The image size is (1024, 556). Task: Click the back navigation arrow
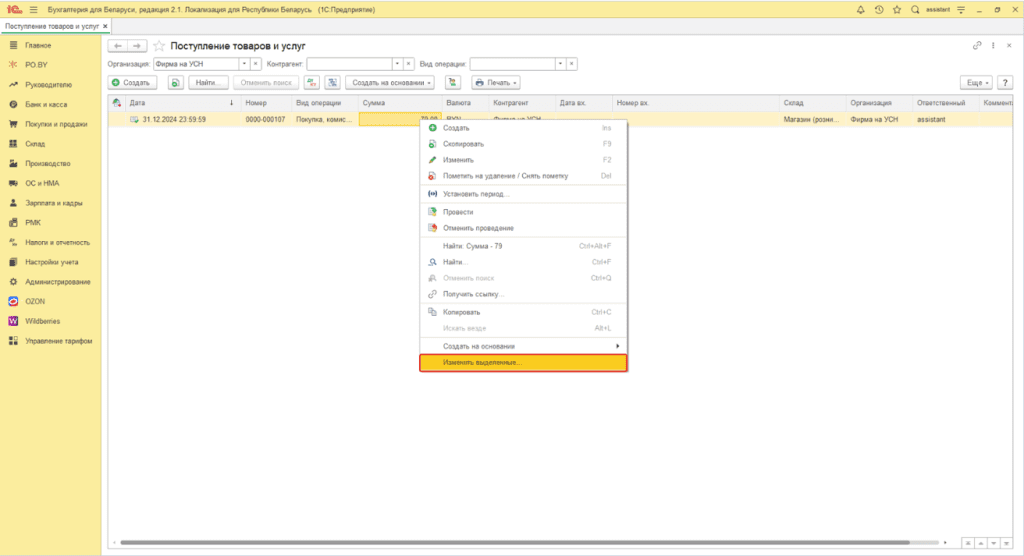[x=117, y=46]
